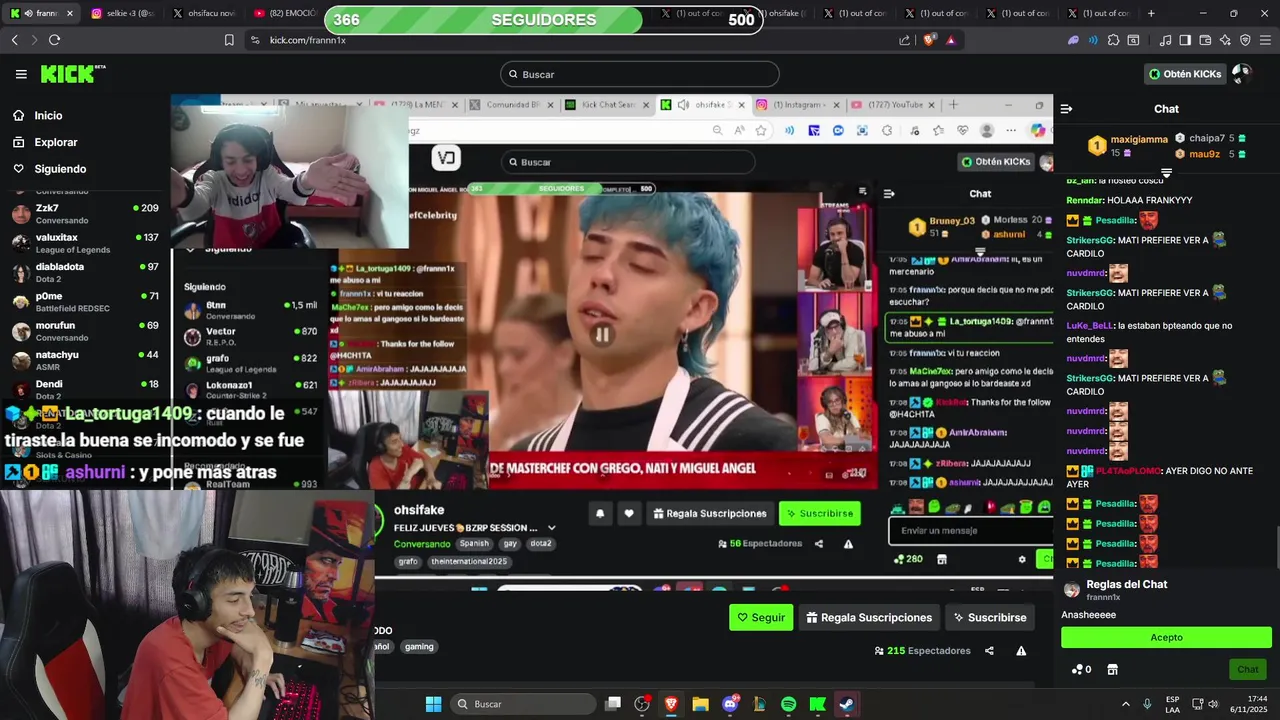
Task: Collapse the chat panel arrow icon
Action: click(1066, 109)
